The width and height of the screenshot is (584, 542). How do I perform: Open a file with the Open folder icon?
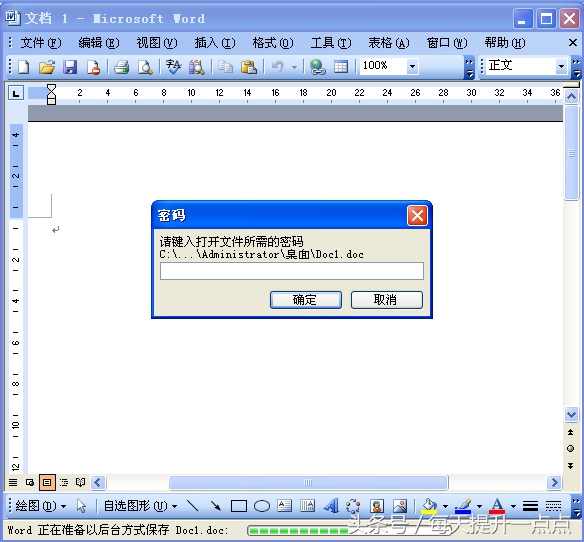point(47,67)
